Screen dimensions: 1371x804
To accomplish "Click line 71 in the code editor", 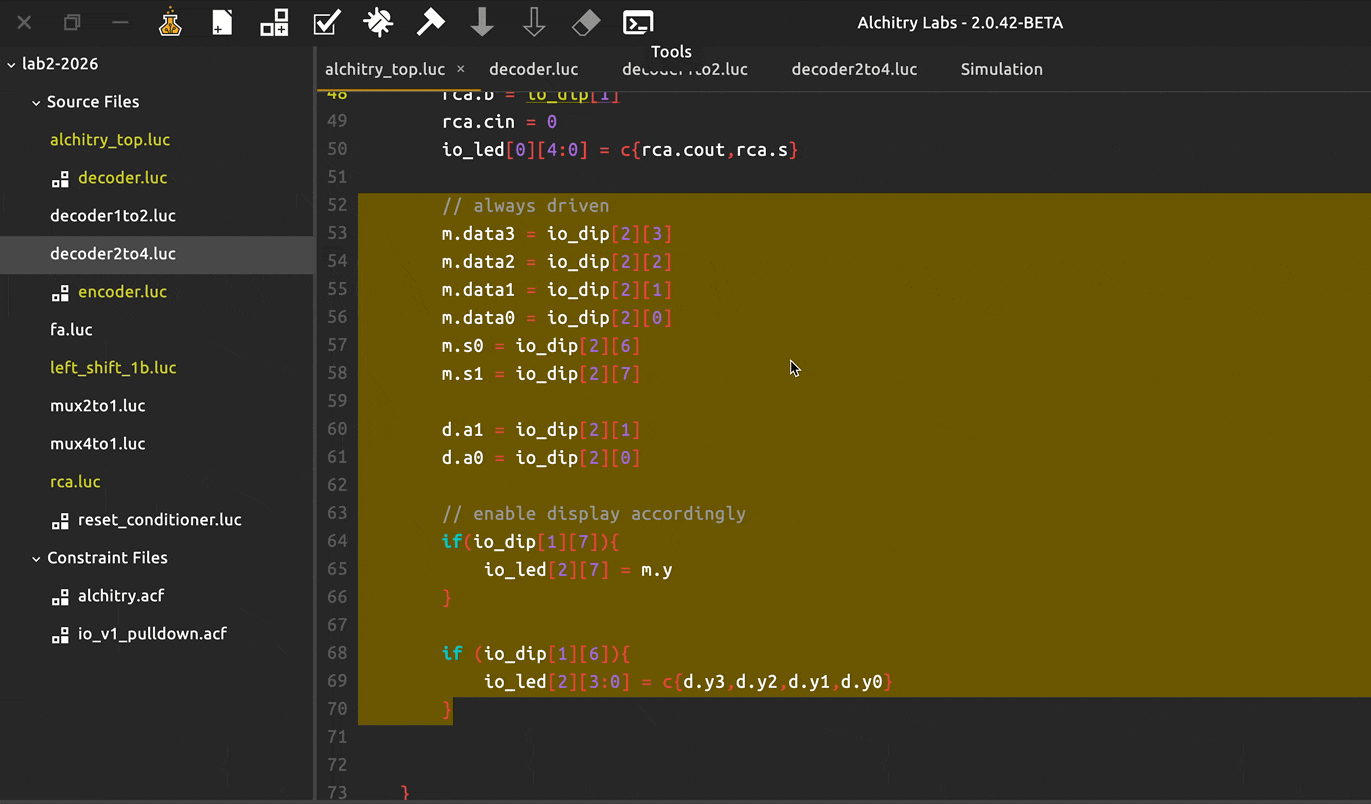I will pos(700,737).
